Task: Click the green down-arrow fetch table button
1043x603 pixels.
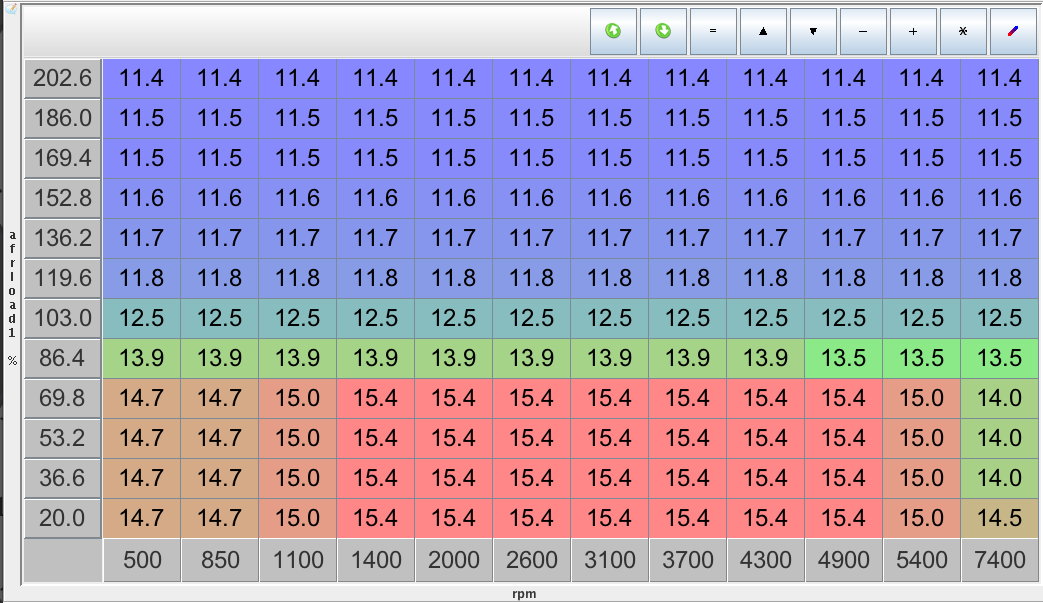Action: [x=663, y=31]
